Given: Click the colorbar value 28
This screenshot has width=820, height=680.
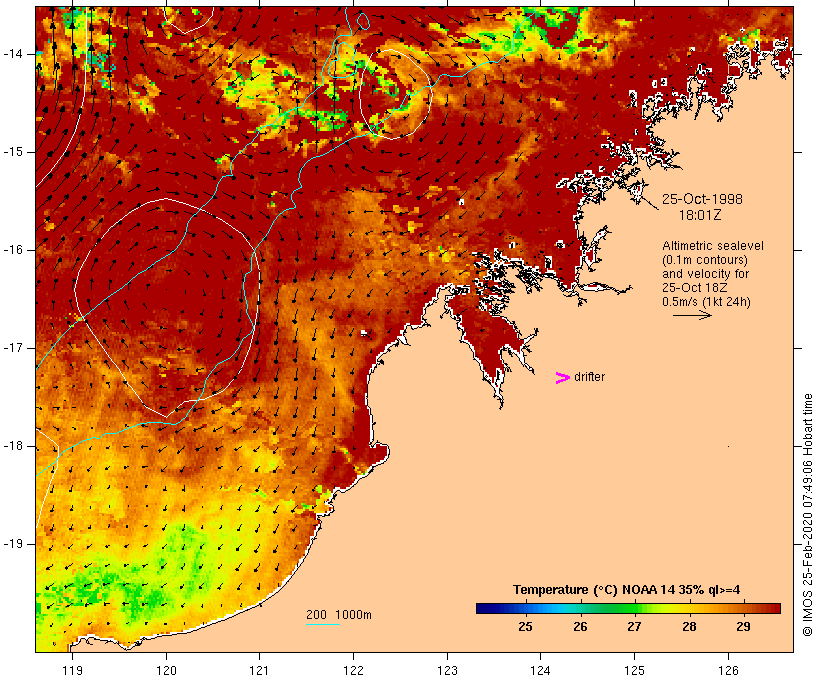Looking at the screenshot, I should [689, 627].
